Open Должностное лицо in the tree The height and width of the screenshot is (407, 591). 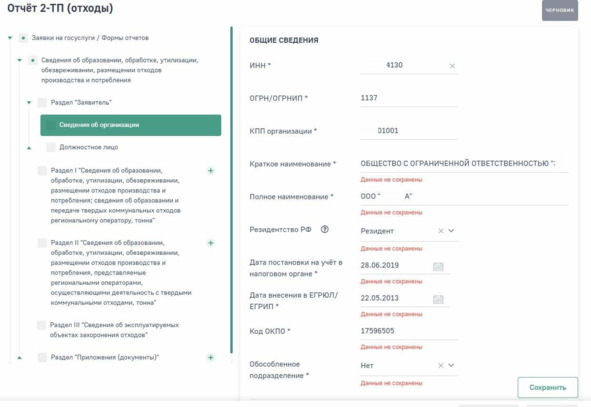click(x=89, y=147)
